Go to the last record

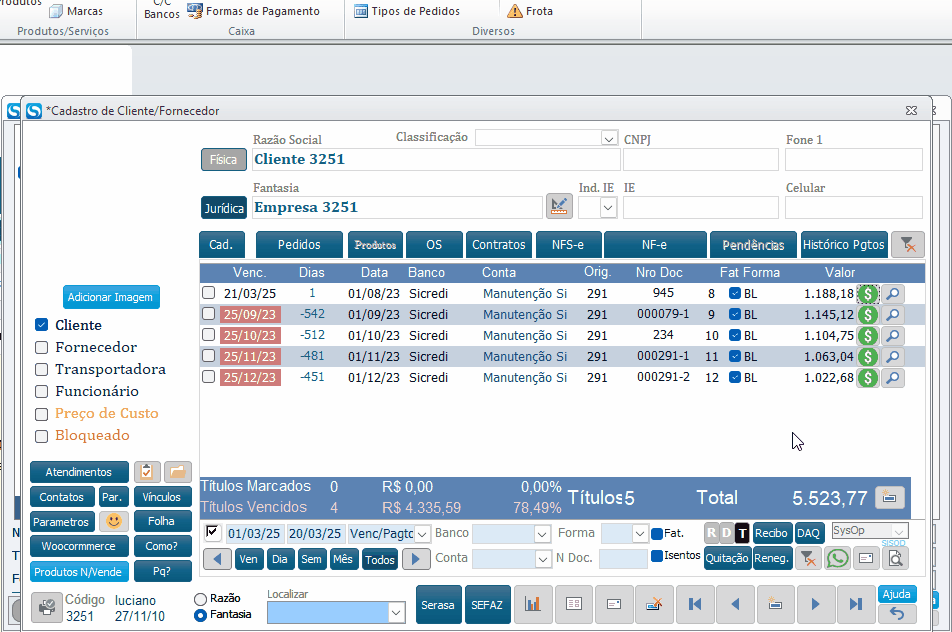(x=855, y=604)
